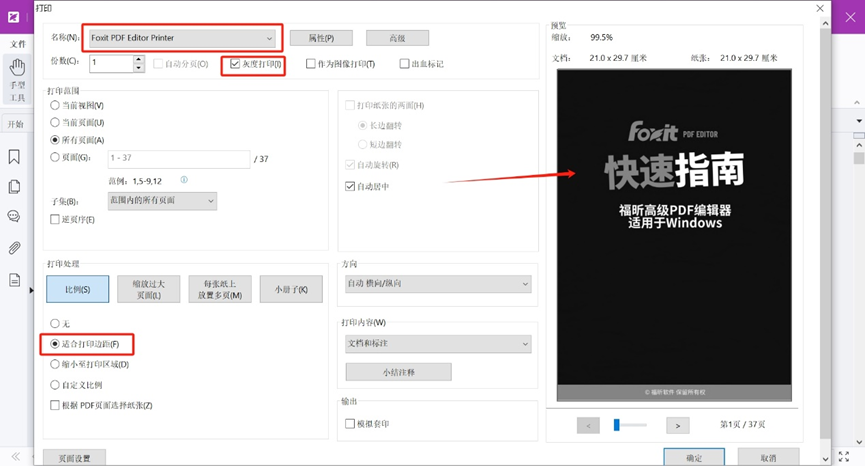Click the page range field 1 - 37

(179, 159)
